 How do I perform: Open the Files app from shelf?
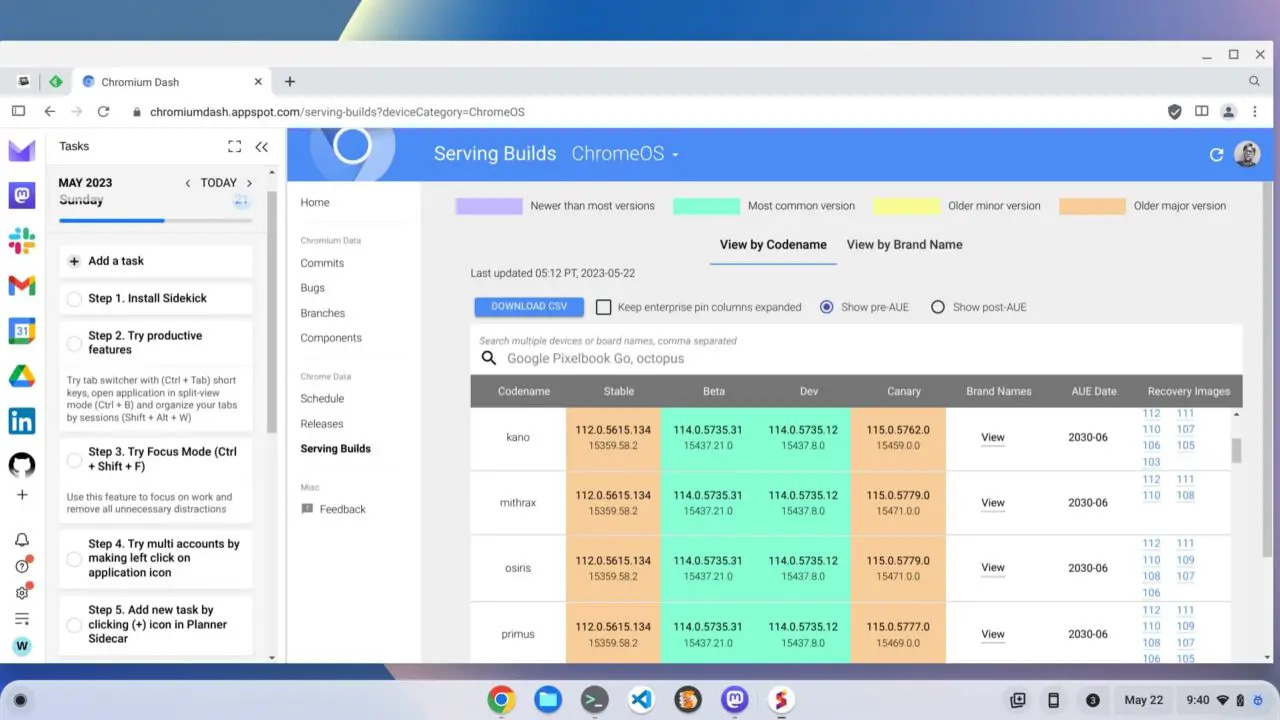pos(547,700)
